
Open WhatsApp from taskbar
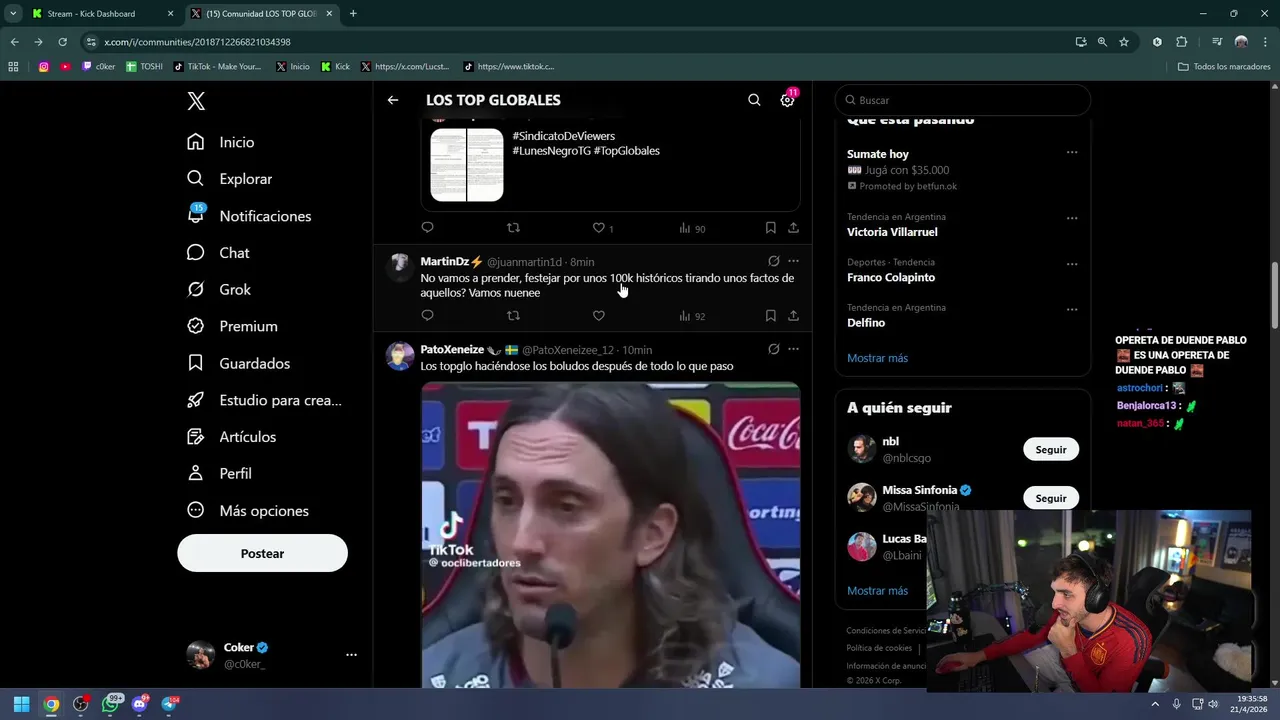pyautogui.click(x=111, y=704)
